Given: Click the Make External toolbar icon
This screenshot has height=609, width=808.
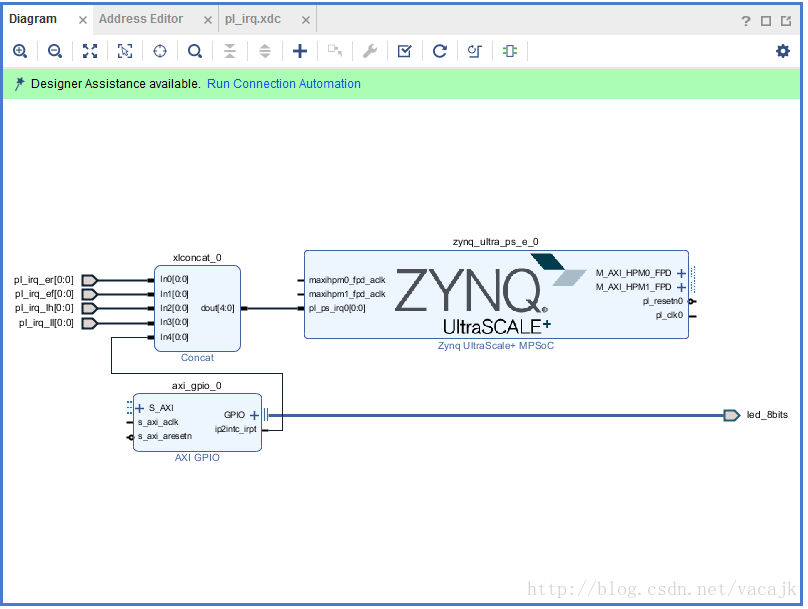Looking at the screenshot, I should coord(335,51).
